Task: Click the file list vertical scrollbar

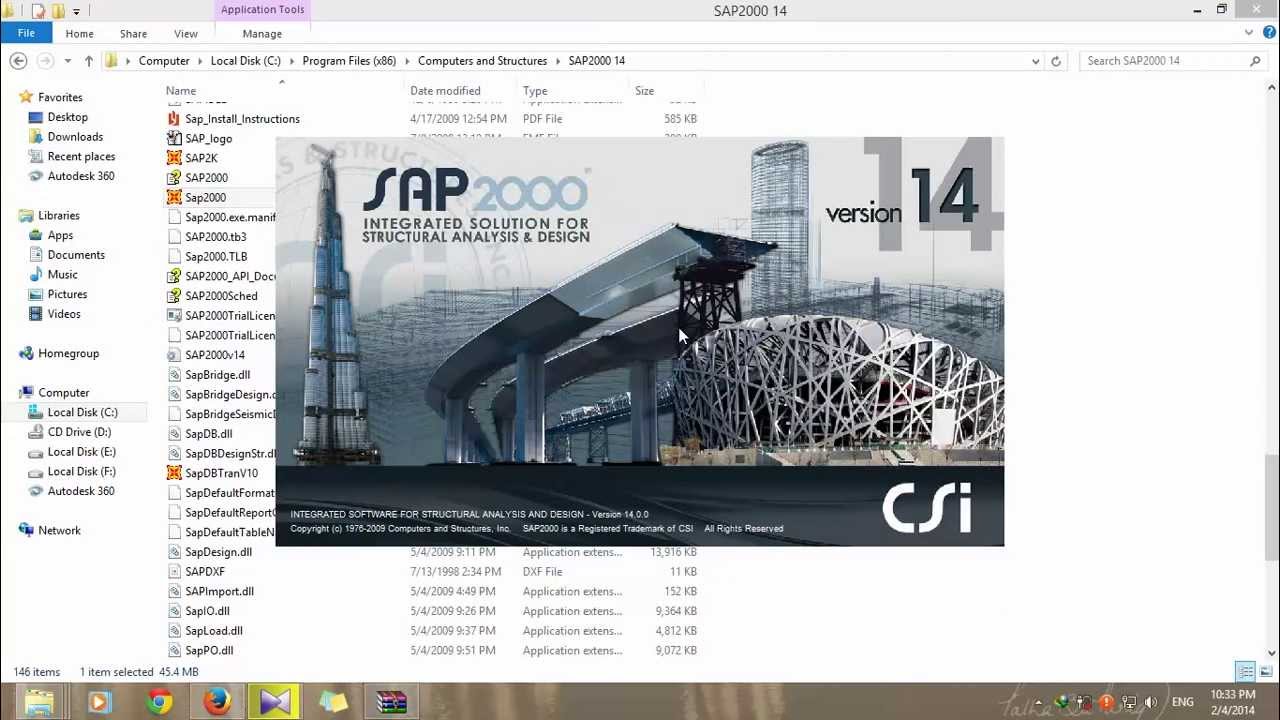Action: tap(1271, 510)
